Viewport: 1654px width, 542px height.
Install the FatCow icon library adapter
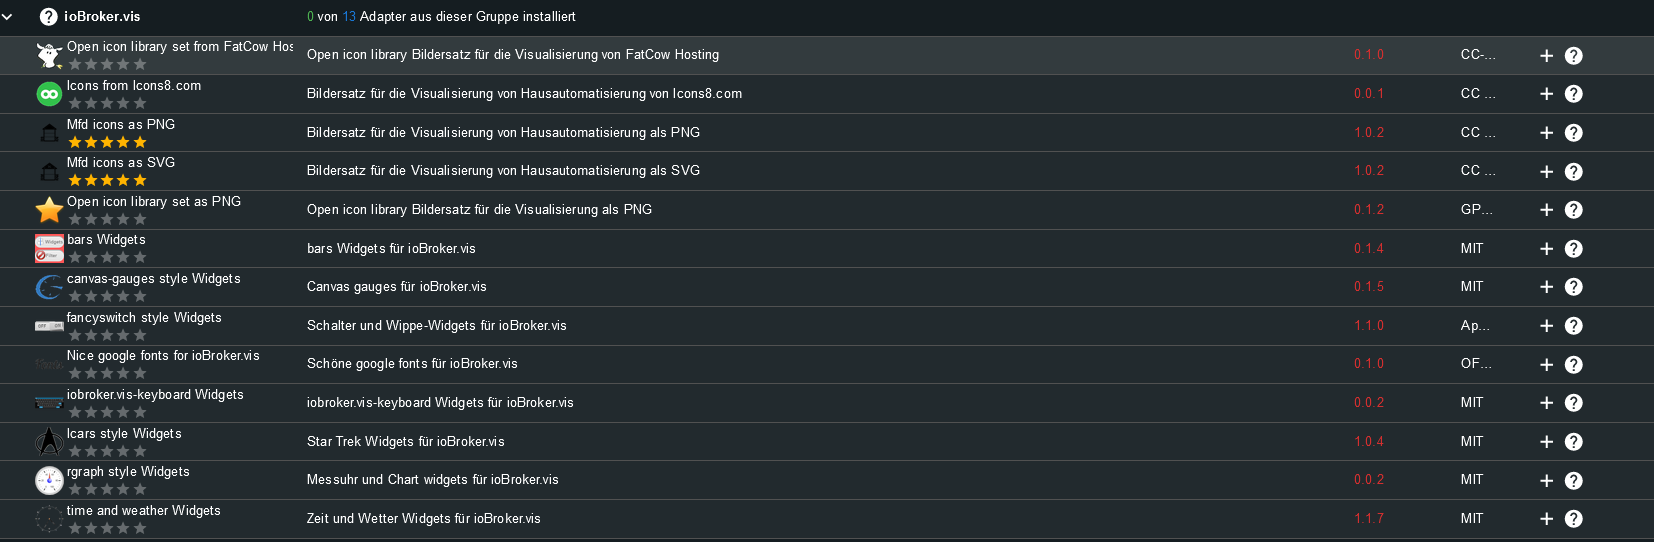pyautogui.click(x=1546, y=56)
